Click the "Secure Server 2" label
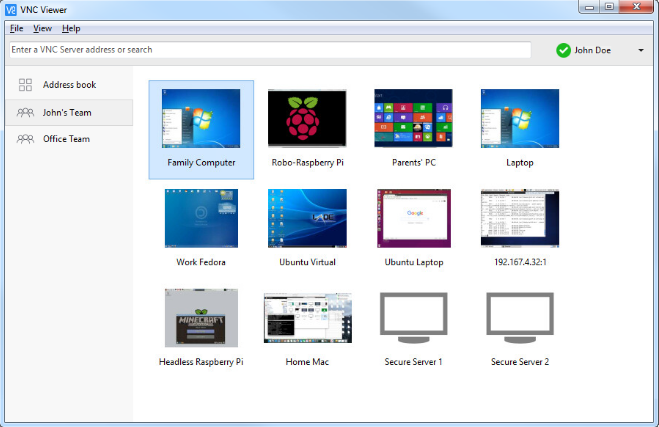The image size is (659, 427). (x=520, y=361)
